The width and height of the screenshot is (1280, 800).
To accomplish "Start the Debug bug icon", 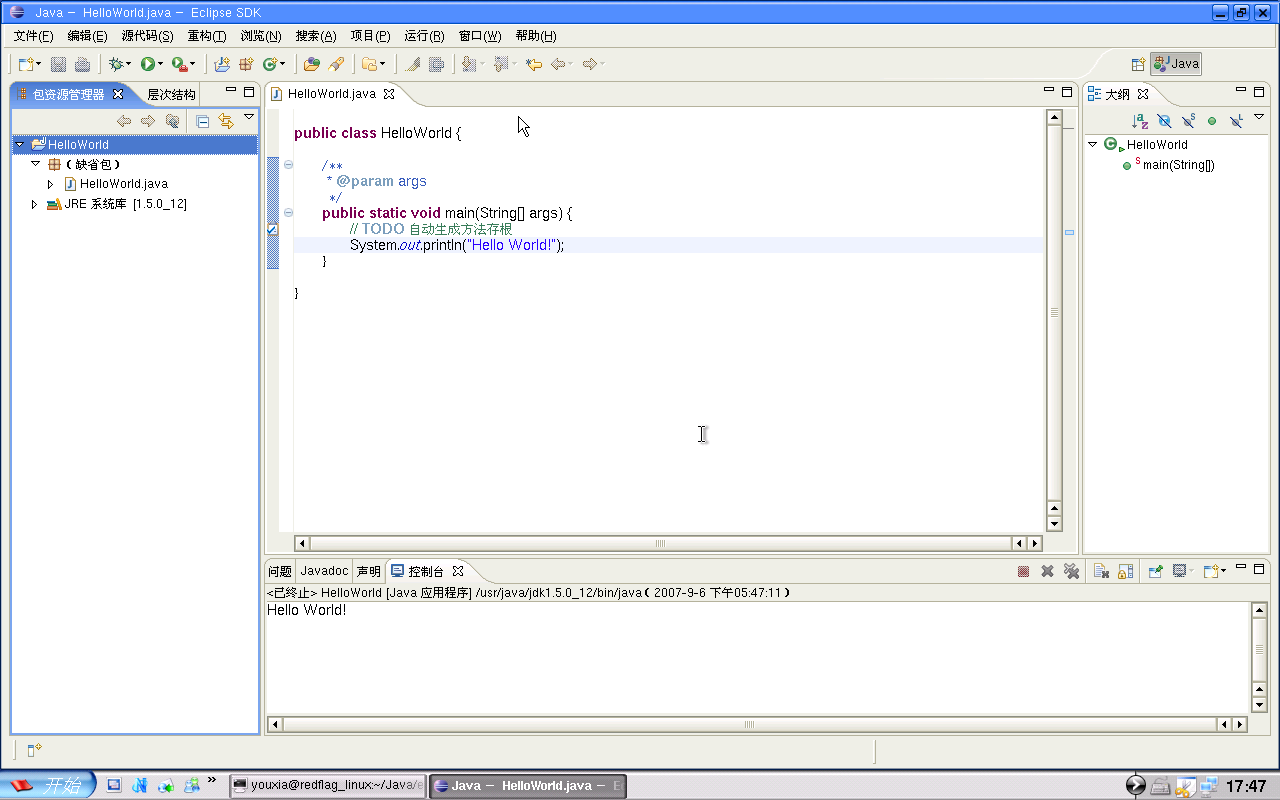I will pyautogui.click(x=116, y=64).
